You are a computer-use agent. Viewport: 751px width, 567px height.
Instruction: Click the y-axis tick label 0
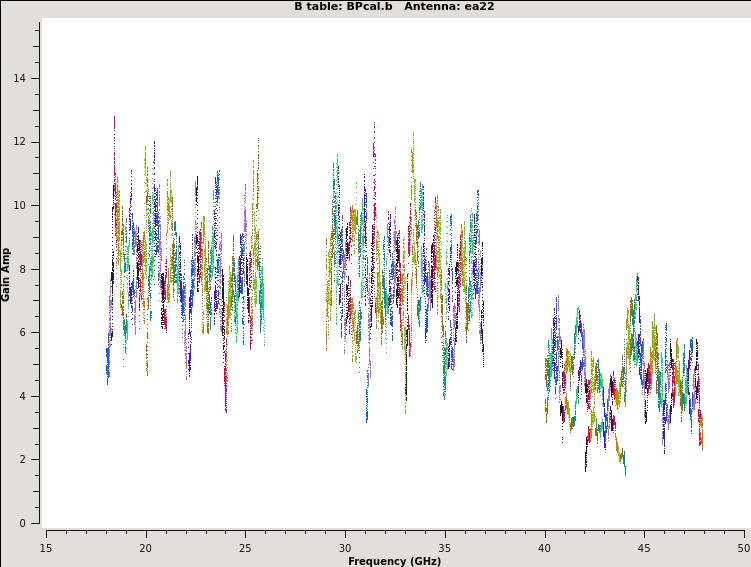pos(23,523)
